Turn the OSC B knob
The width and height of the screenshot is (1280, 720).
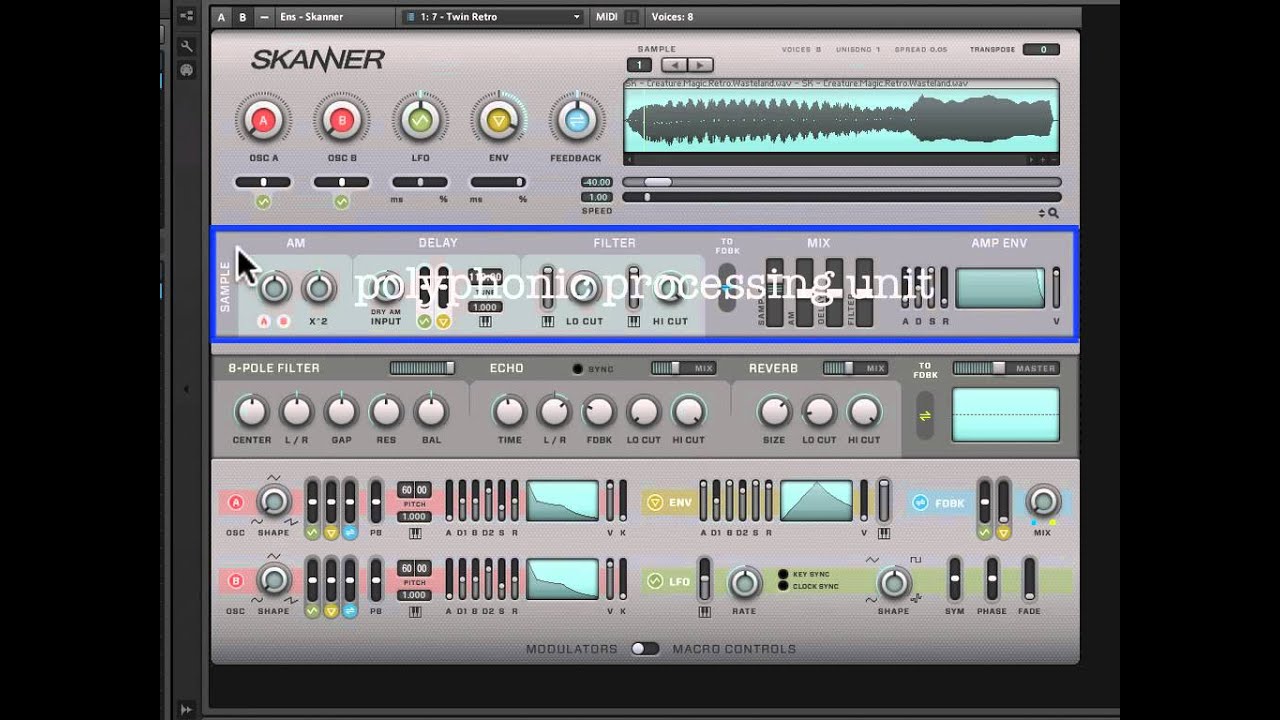point(342,121)
